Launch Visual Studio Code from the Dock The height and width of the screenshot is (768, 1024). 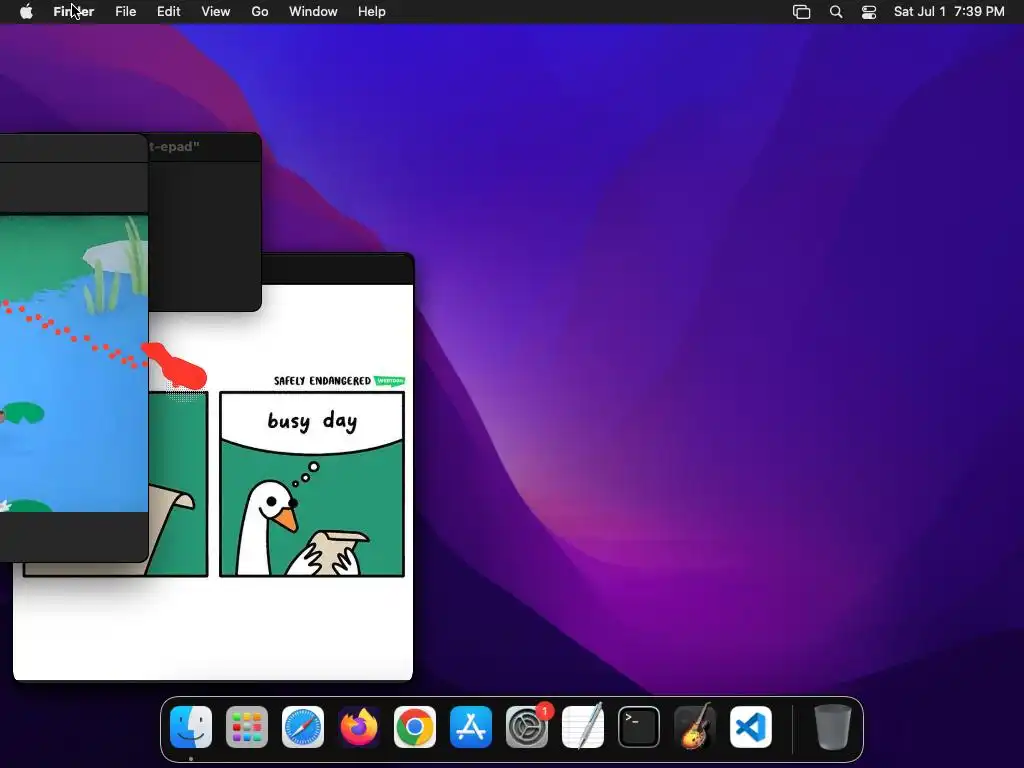tap(751, 727)
